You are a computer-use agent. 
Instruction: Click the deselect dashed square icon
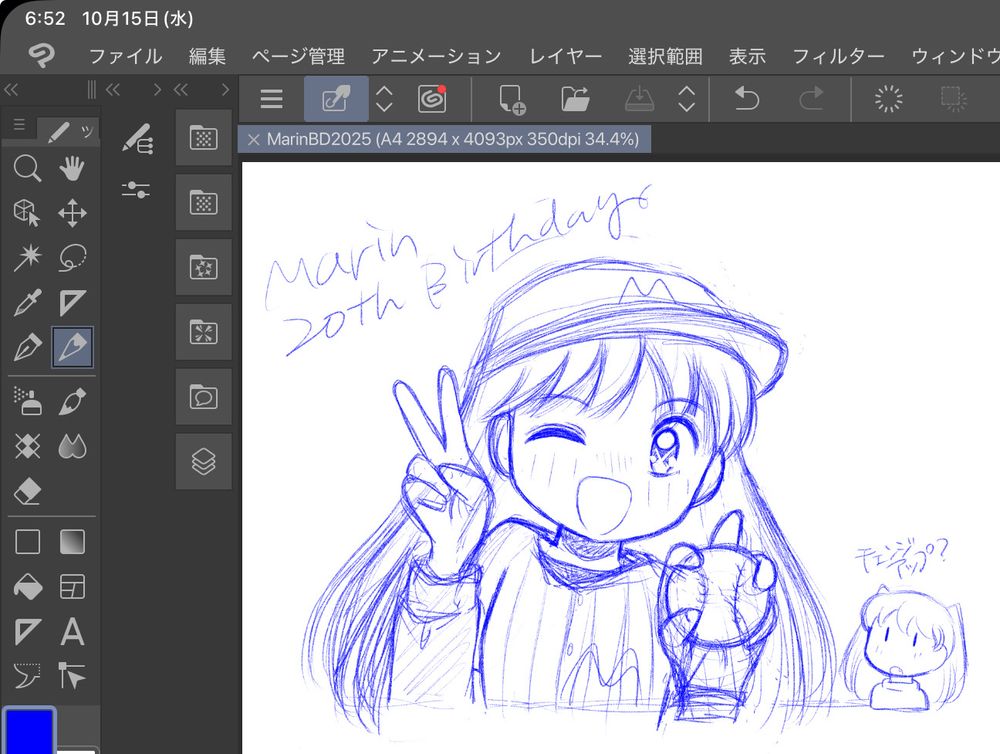953,99
